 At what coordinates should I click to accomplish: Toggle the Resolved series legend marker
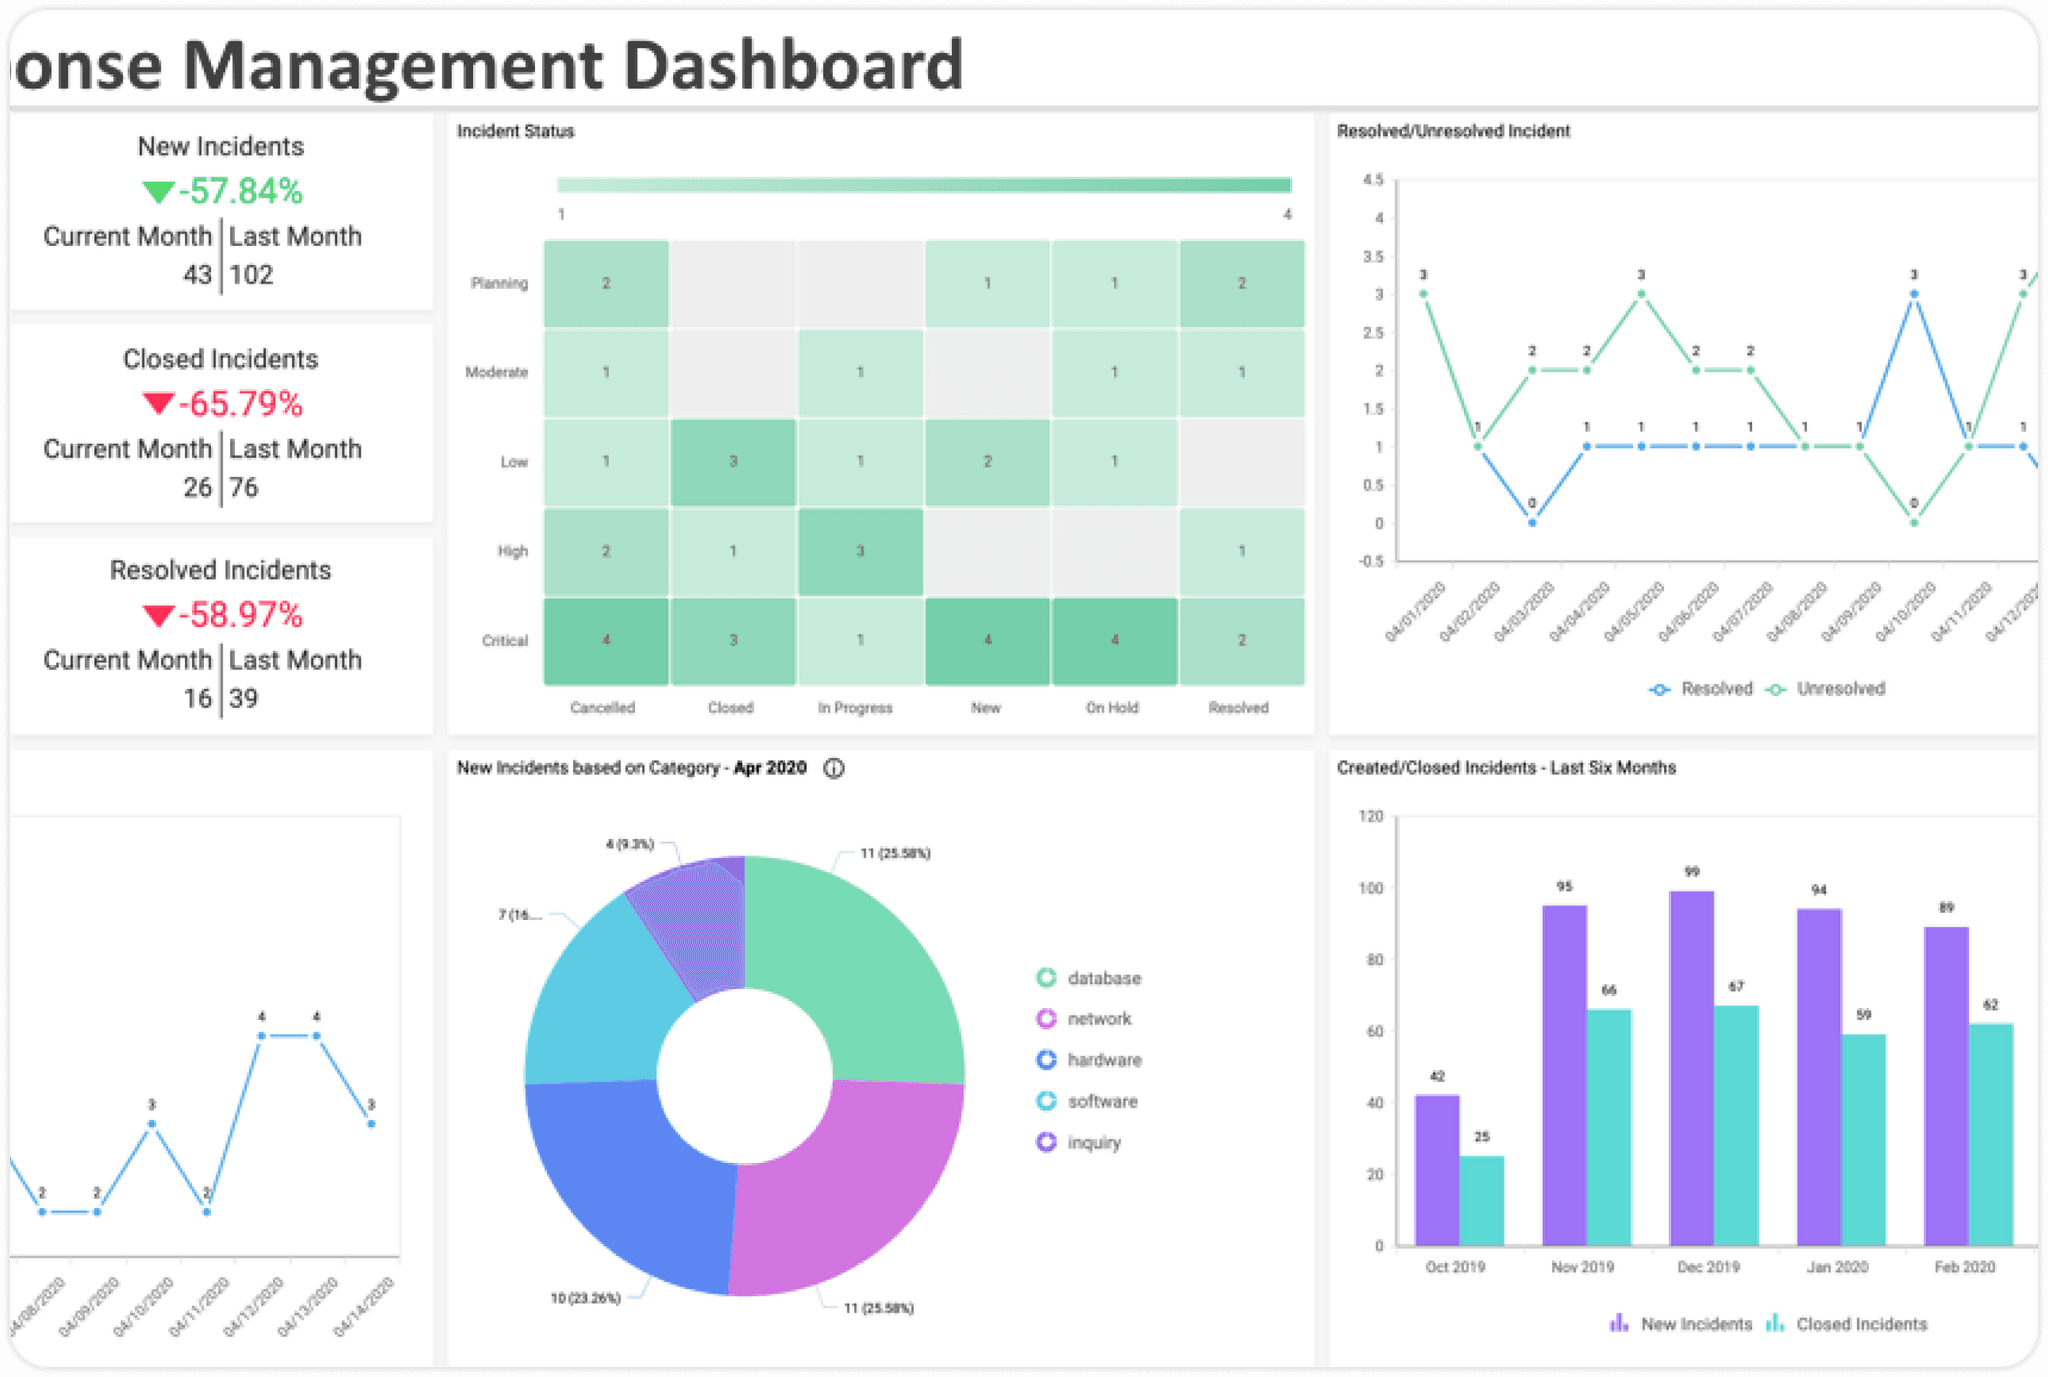pyautogui.click(x=1660, y=689)
